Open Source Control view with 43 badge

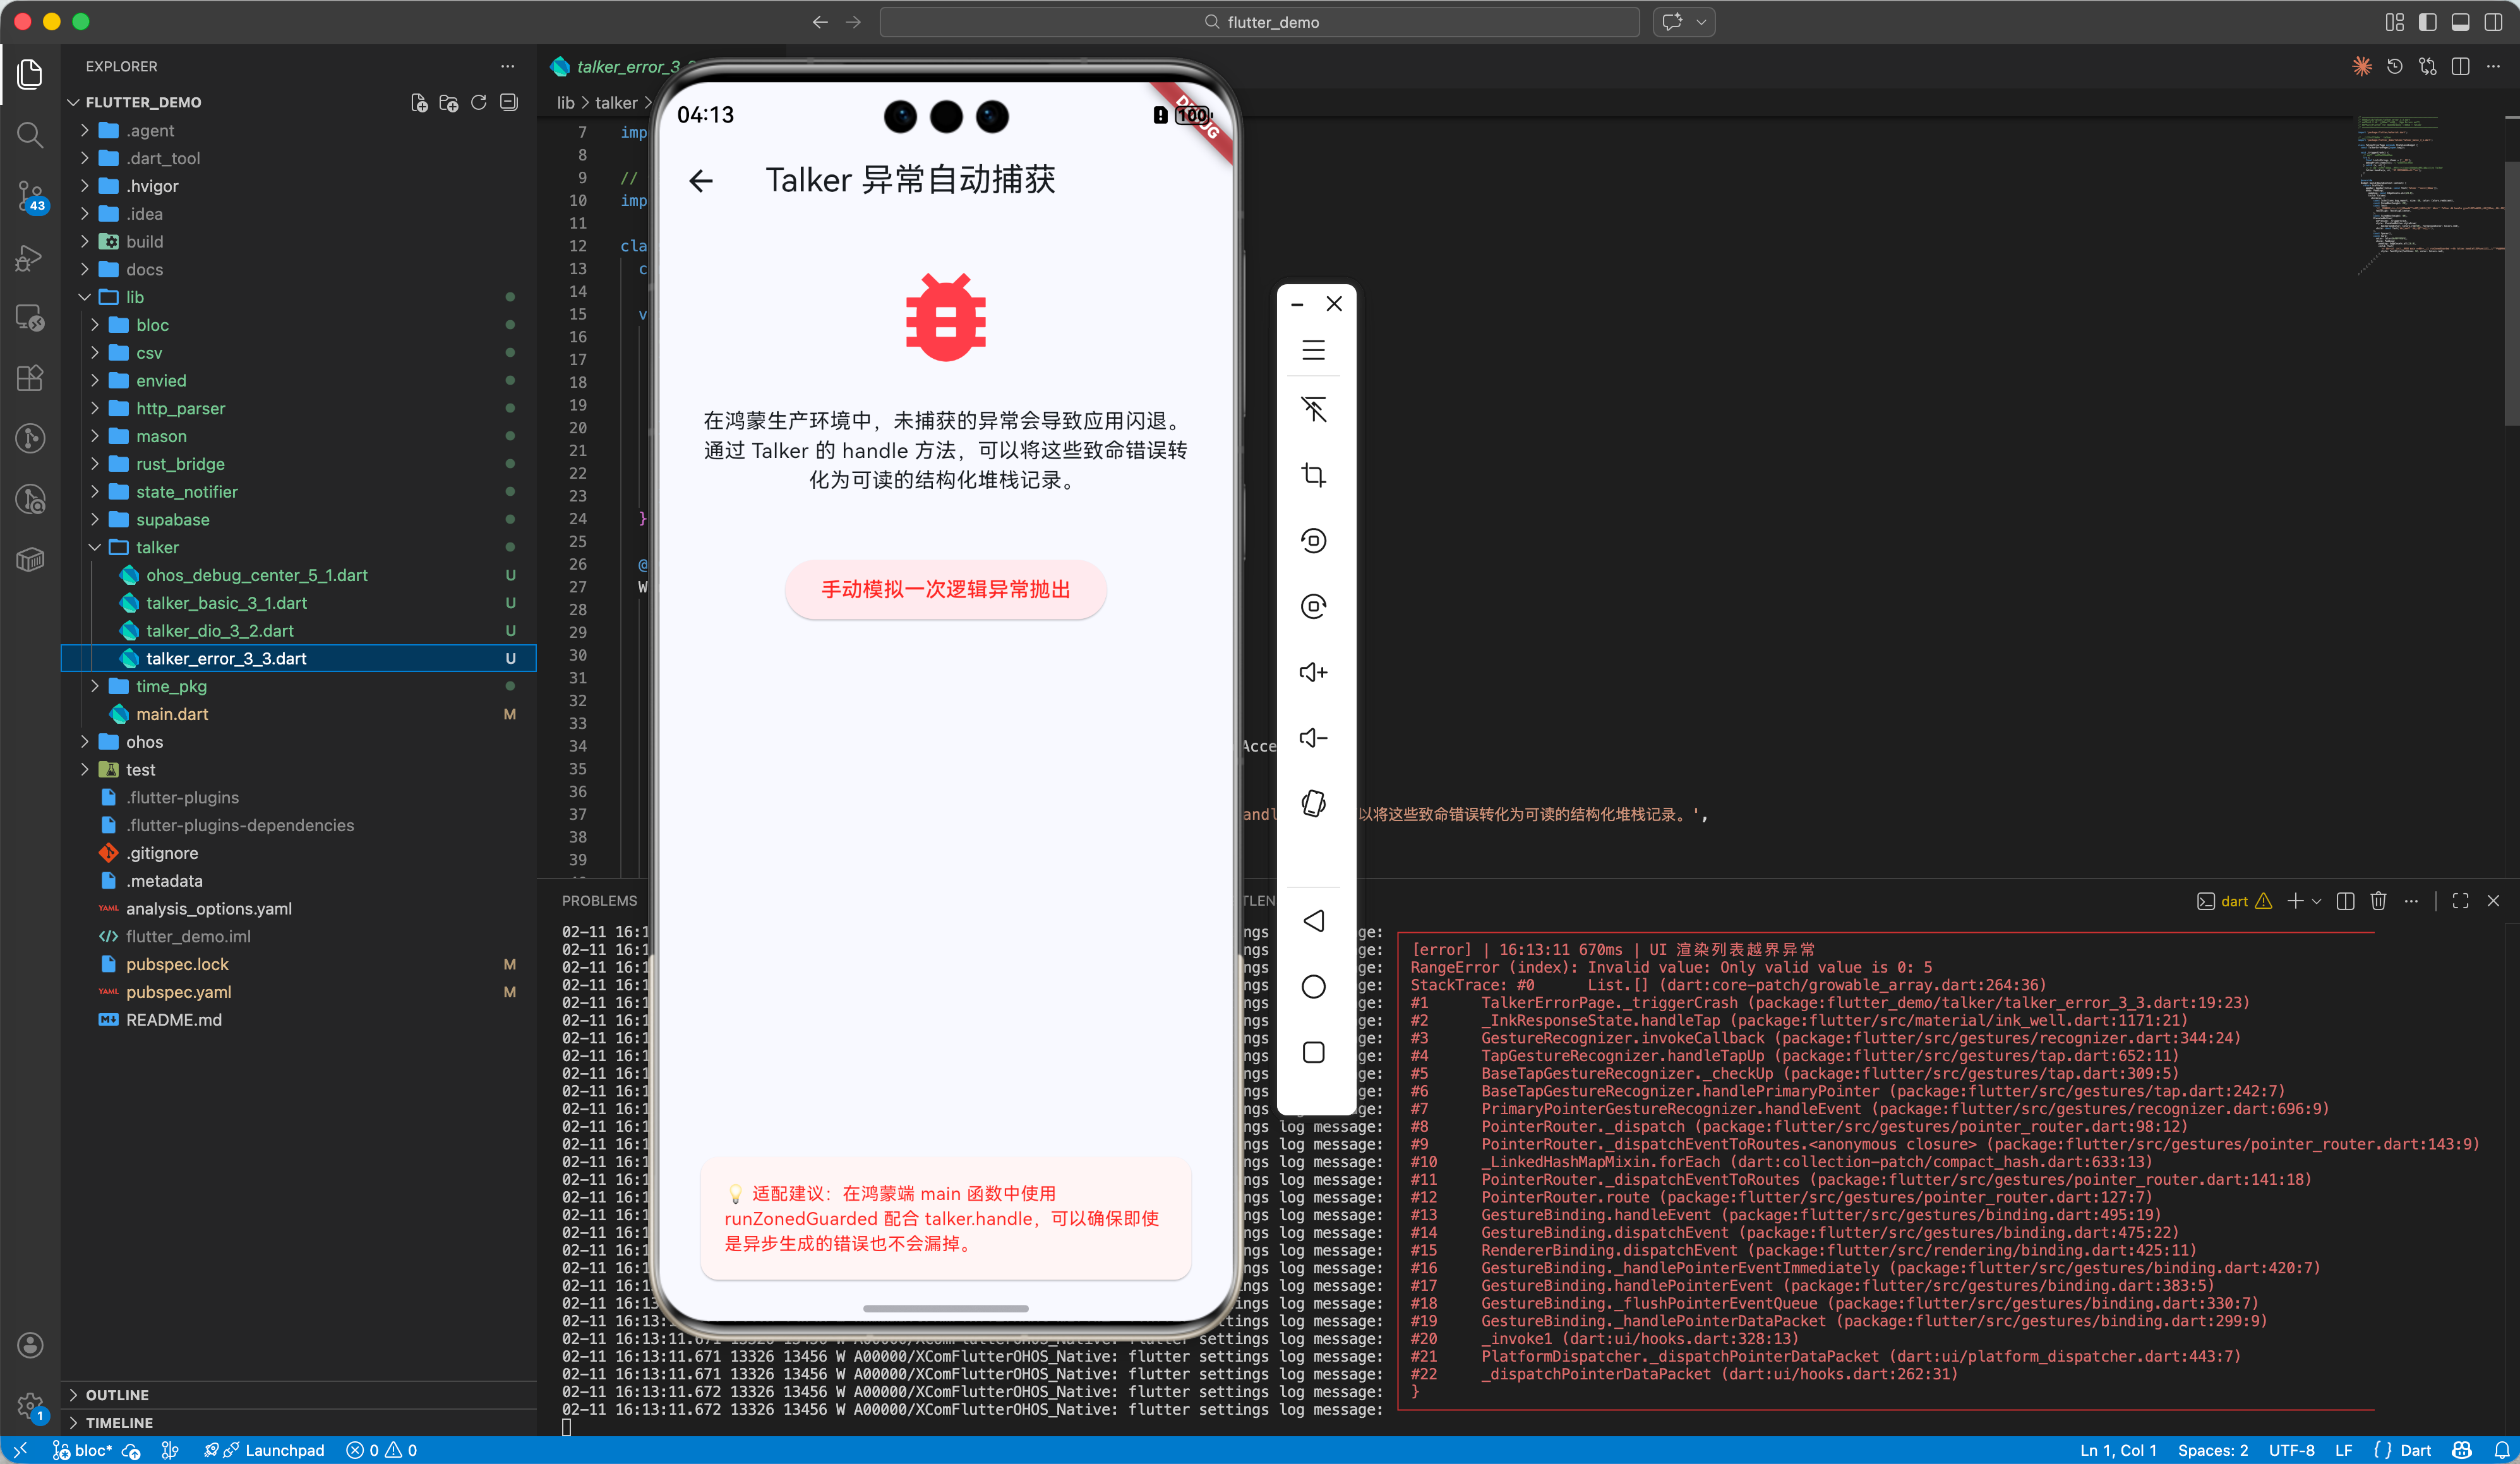(30, 196)
